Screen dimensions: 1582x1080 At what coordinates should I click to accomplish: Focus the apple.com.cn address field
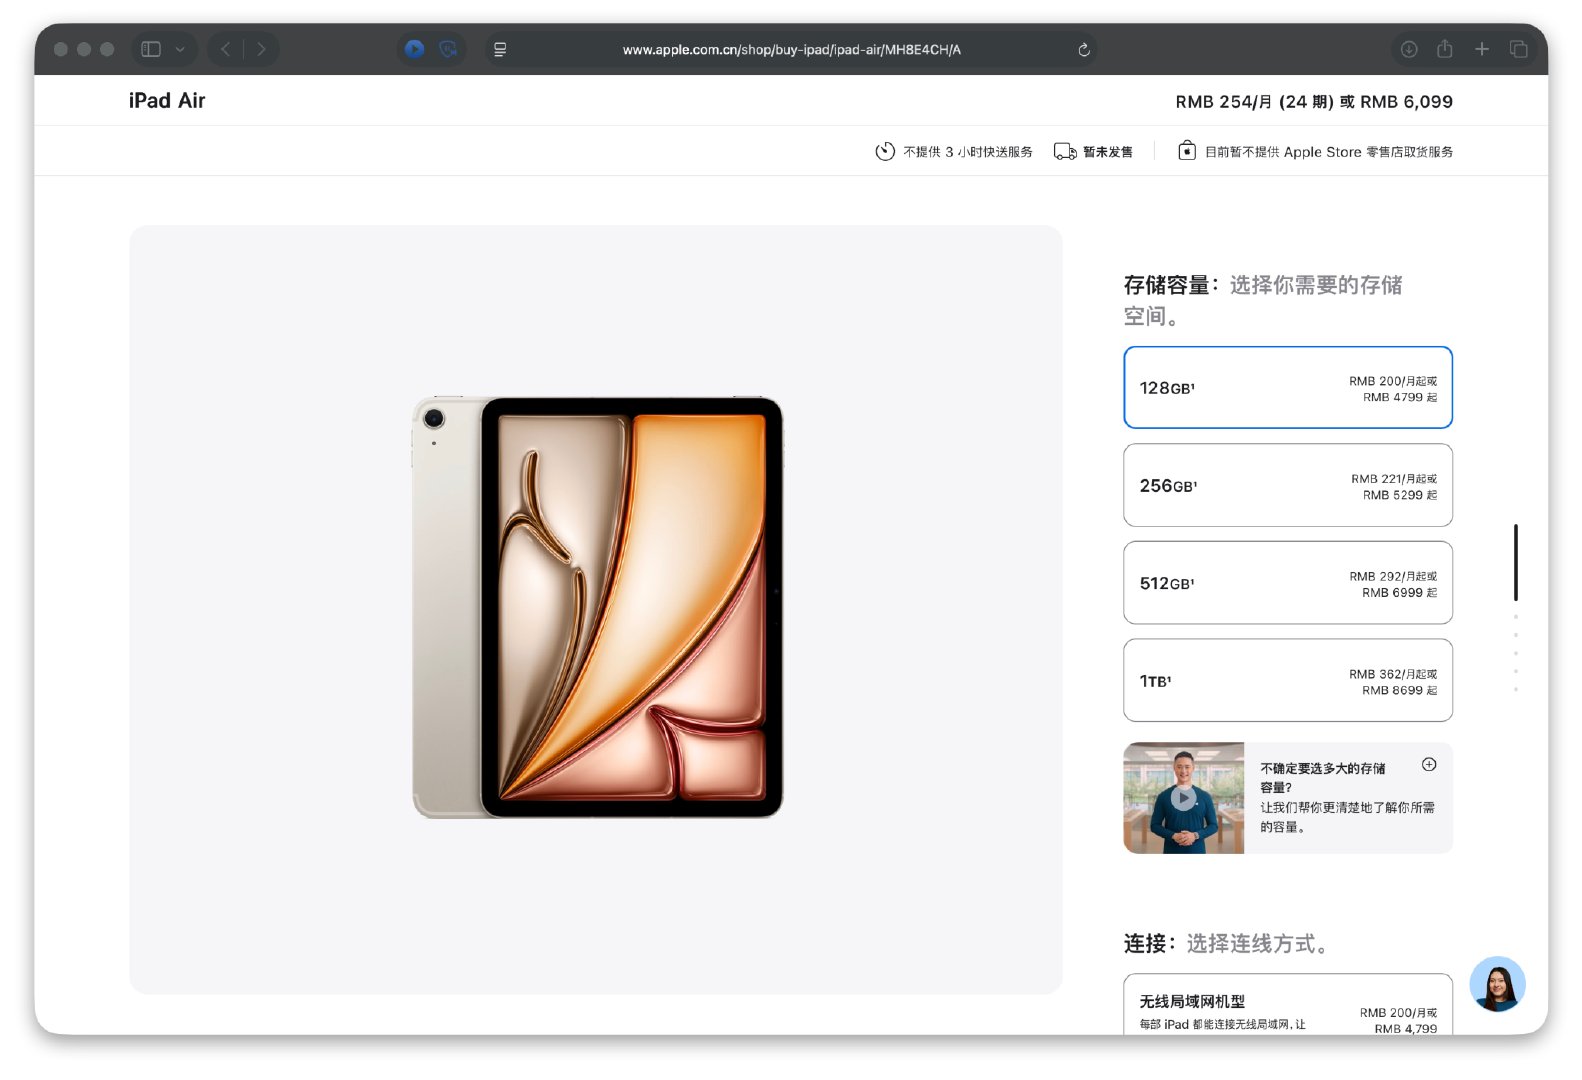coord(791,49)
